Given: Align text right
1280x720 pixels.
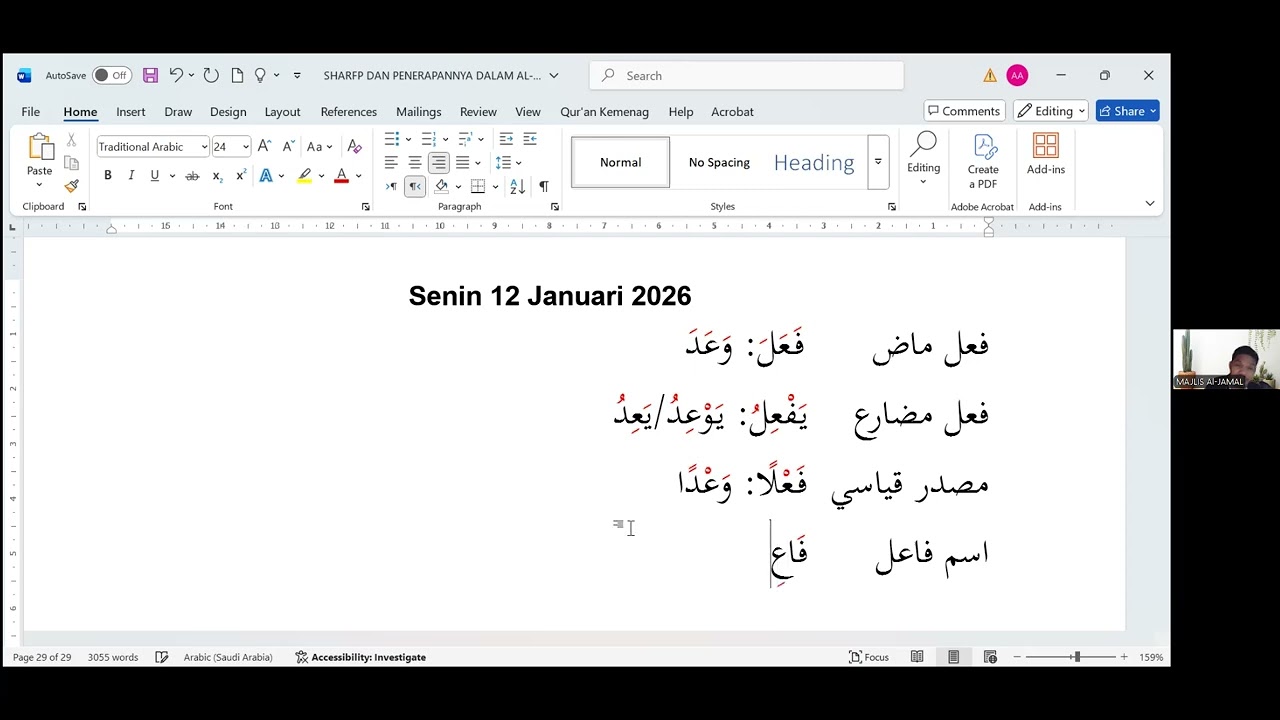Looking at the screenshot, I should pos(438,162).
